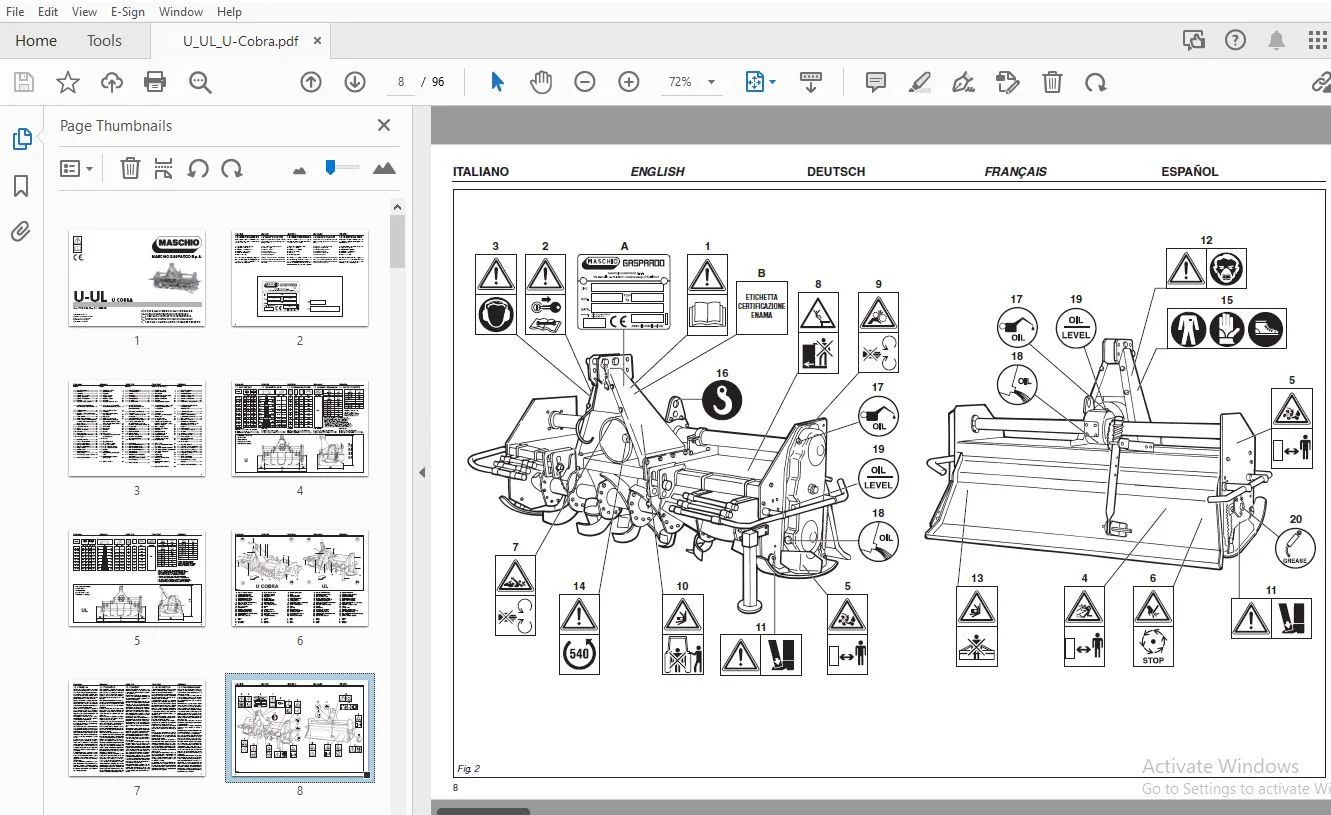Select page 6 thumbnail

(x=300, y=578)
